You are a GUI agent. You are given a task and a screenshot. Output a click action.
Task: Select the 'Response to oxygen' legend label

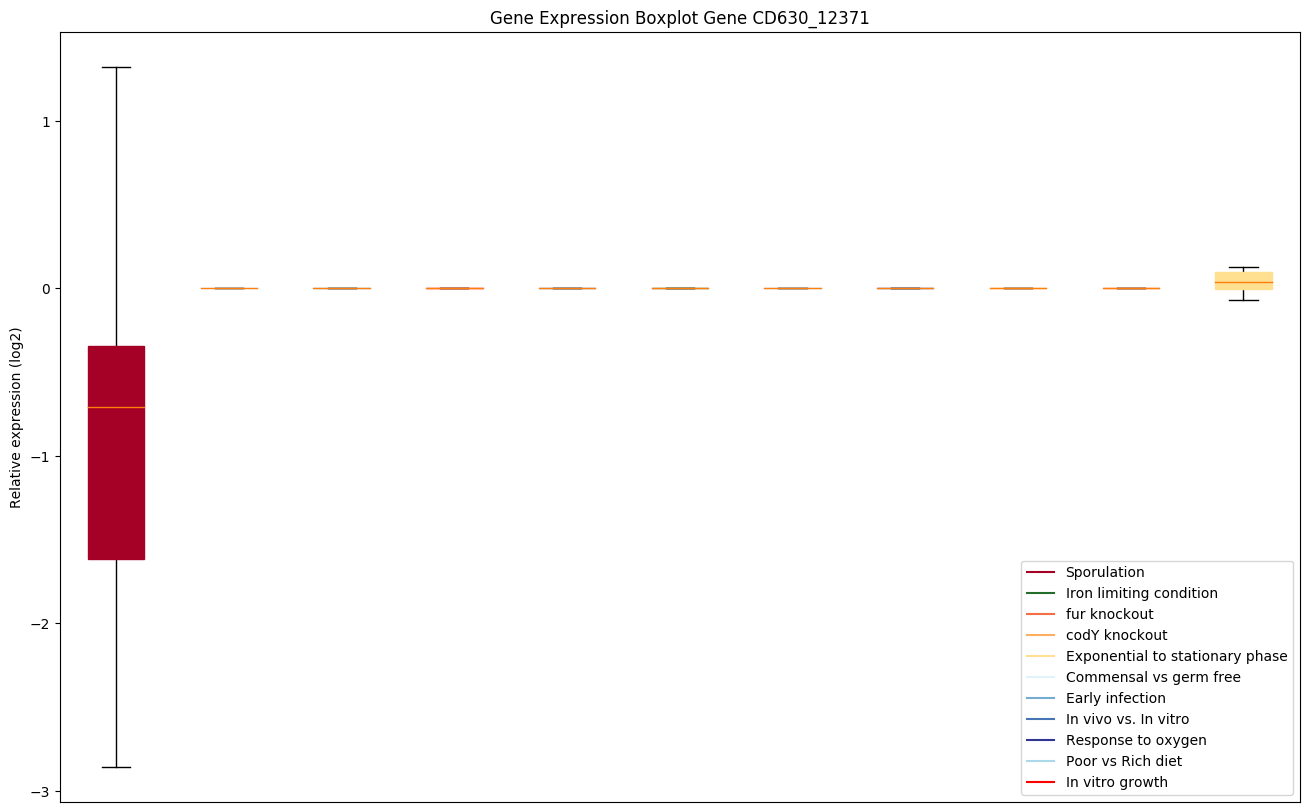pyautogui.click(x=1135, y=741)
